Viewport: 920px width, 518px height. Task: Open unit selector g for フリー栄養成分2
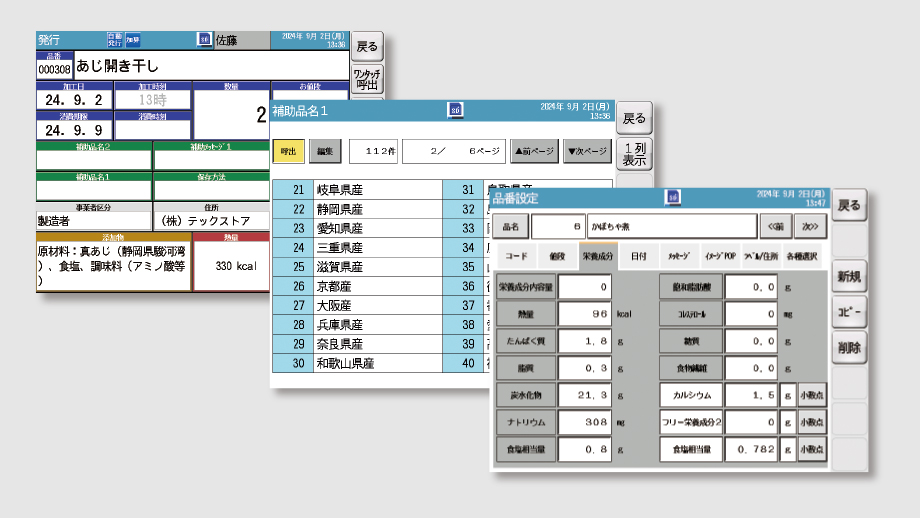[788, 423]
